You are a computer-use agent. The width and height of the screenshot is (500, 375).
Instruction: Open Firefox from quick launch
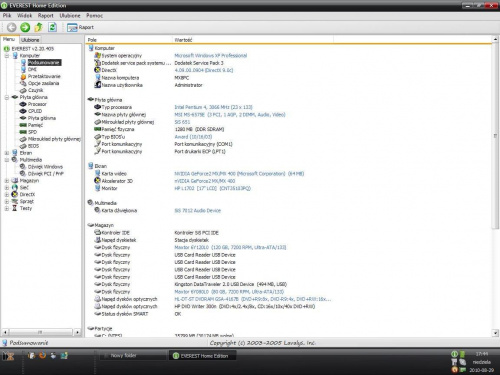point(42,356)
